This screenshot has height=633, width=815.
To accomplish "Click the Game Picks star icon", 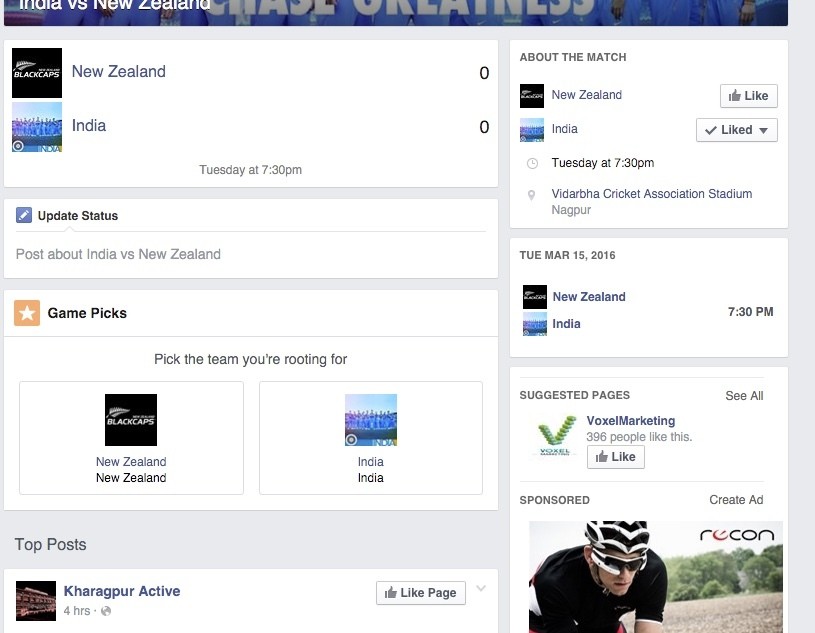I will click(x=27, y=313).
